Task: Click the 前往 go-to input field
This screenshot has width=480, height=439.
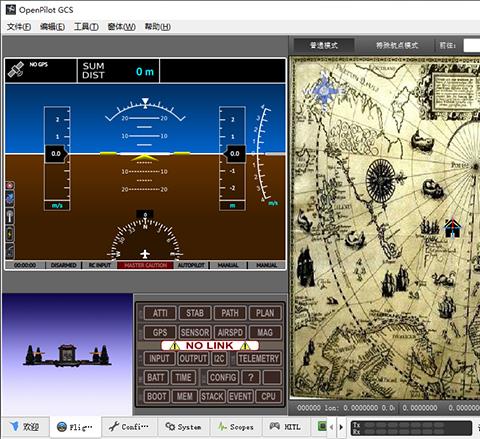Action: [472, 45]
